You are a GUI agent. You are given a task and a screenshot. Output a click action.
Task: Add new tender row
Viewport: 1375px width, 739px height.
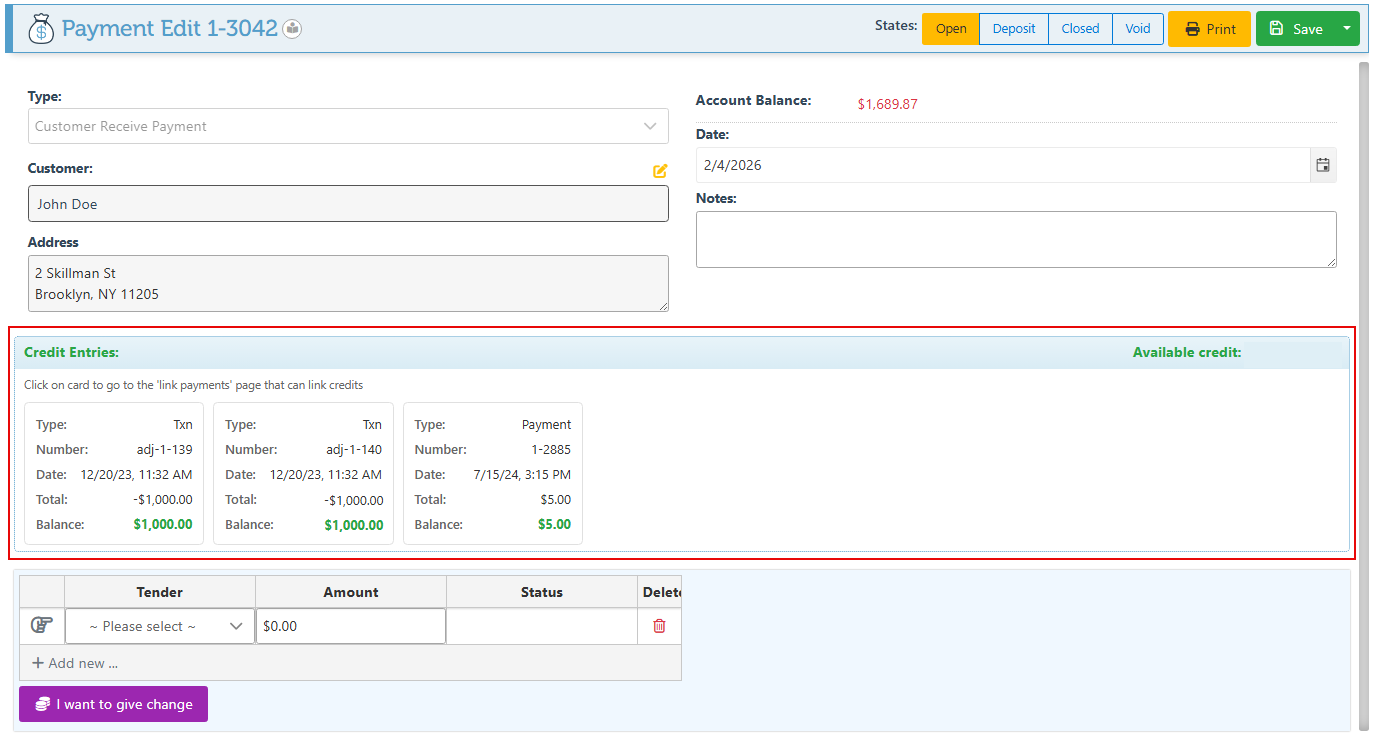[75, 663]
